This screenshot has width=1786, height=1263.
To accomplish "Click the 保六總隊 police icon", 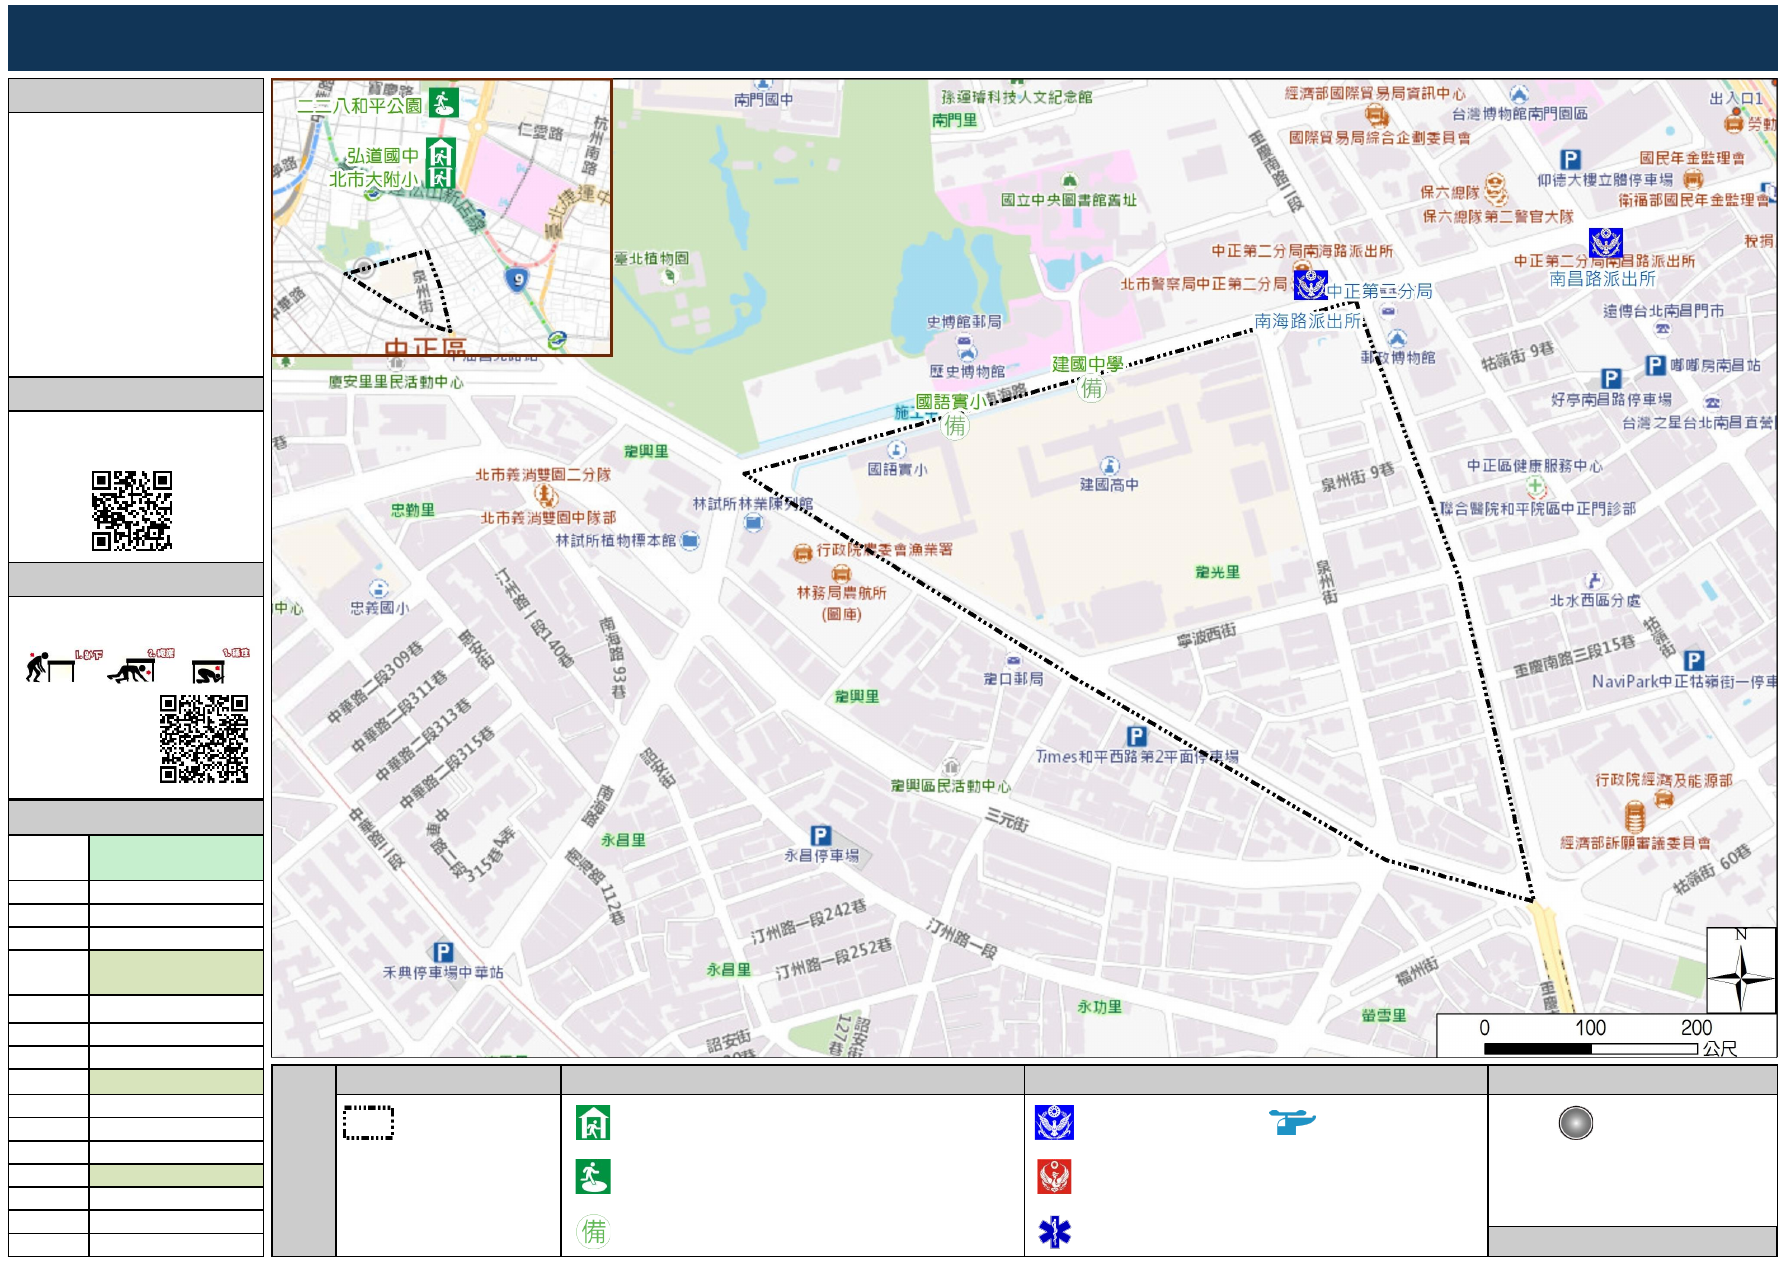I will click(1495, 188).
